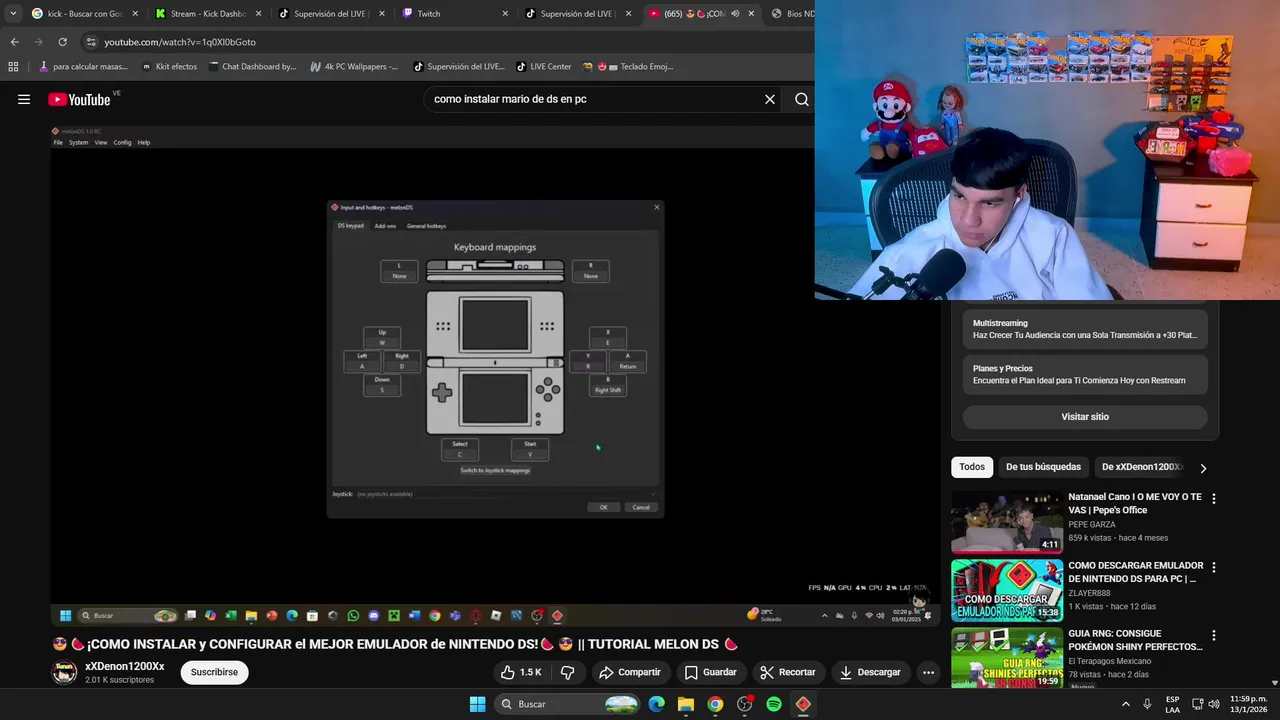Close the Twitch tab
This screenshot has width=1280, height=720.
(x=505, y=14)
